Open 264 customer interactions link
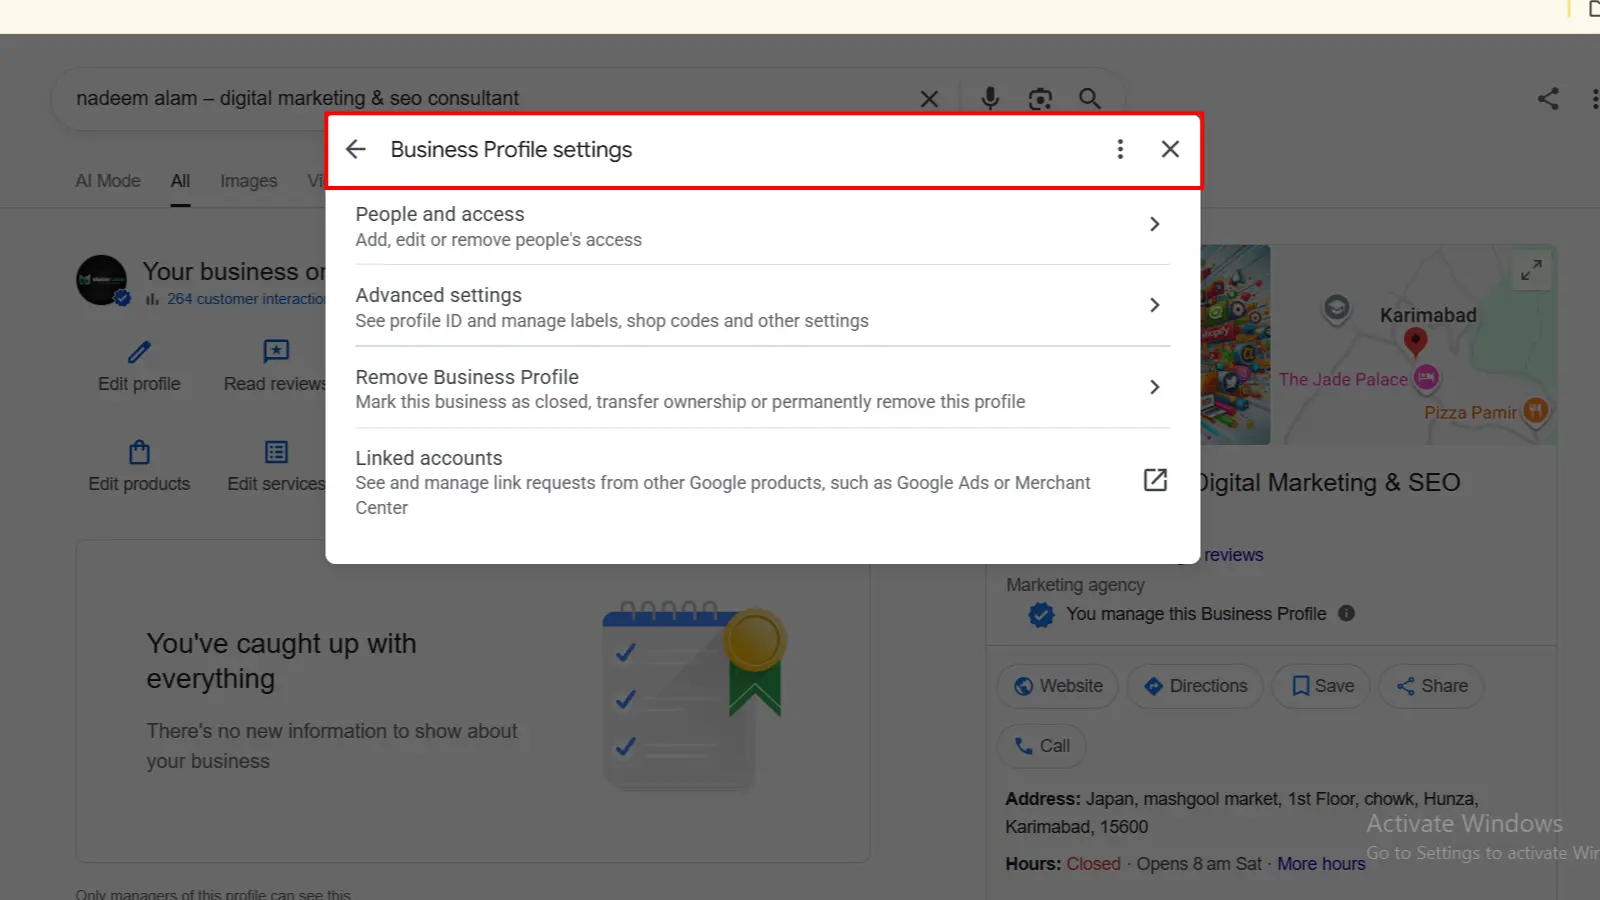This screenshot has height=900, width=1600. pos(246,299)
